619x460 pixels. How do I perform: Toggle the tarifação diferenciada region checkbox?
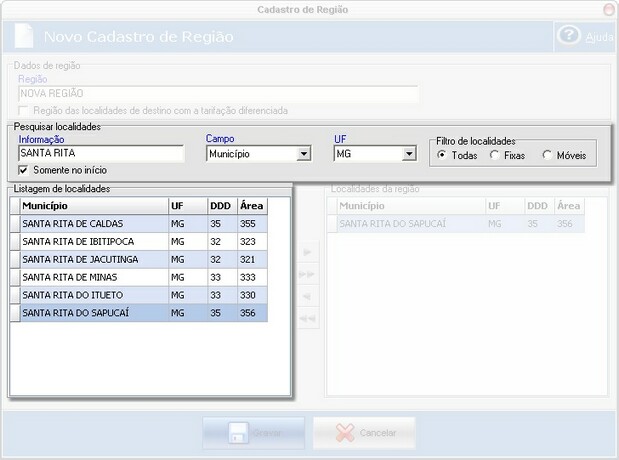tap(23, 111)
